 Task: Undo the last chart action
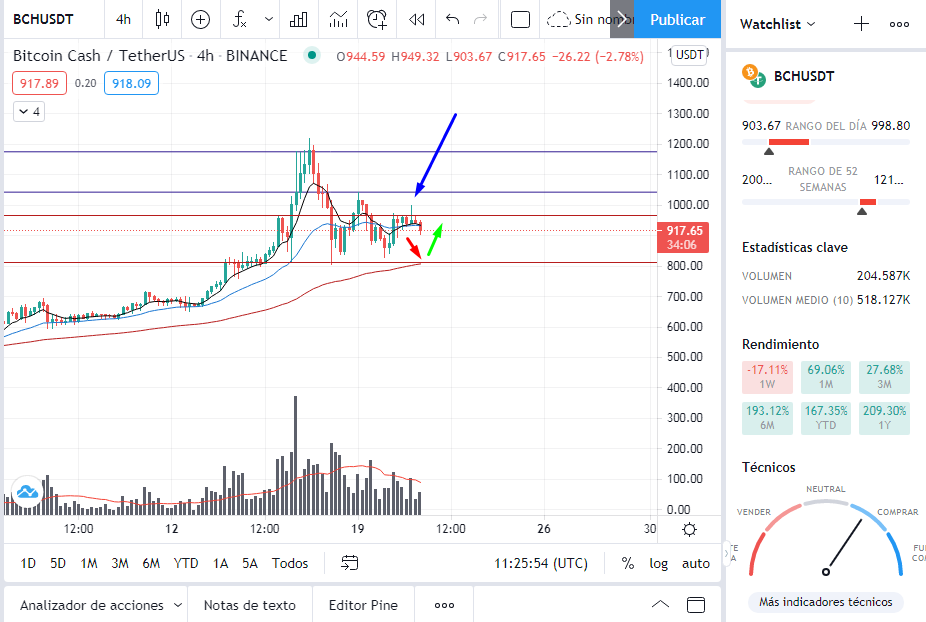[x=452, y=19]
